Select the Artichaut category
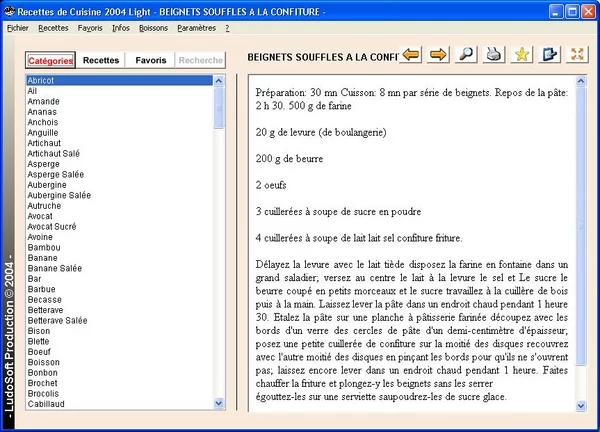Screen dimensions: 600x432 pos(119,143)
